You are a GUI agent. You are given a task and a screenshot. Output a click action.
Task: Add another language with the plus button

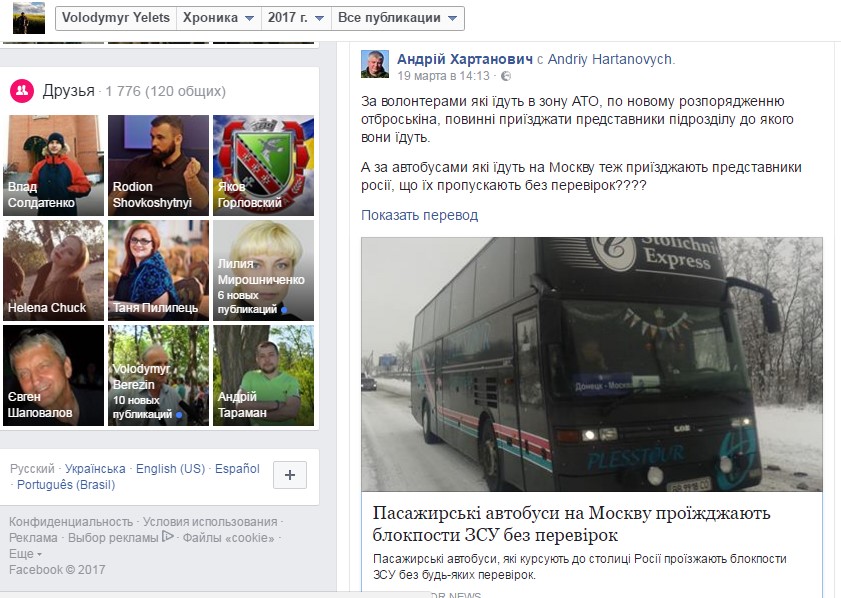point(290,475)
